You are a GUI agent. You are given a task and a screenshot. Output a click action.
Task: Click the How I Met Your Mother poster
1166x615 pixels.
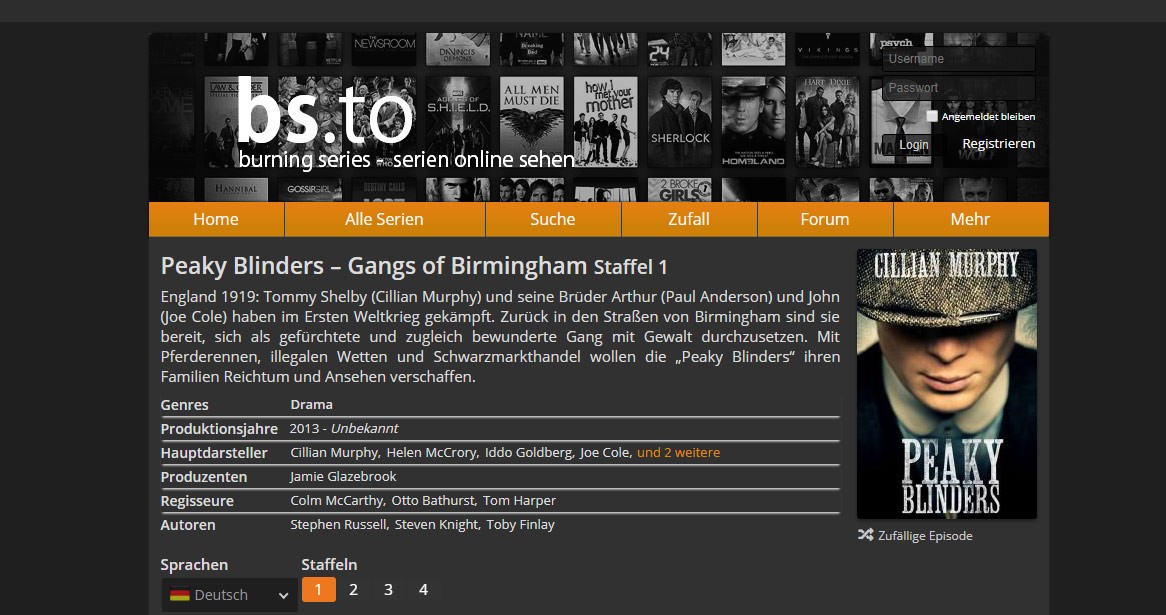(606, 121)
